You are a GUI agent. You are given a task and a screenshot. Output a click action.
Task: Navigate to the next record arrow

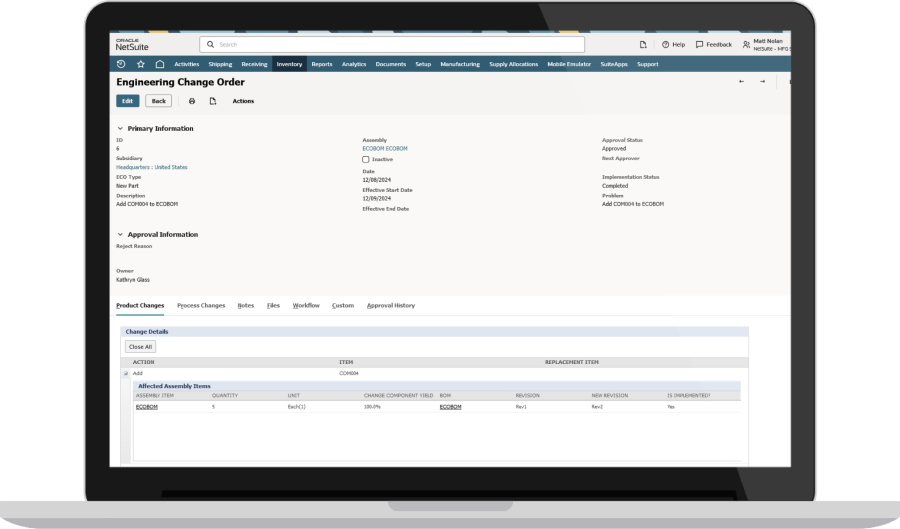point(762,82)
